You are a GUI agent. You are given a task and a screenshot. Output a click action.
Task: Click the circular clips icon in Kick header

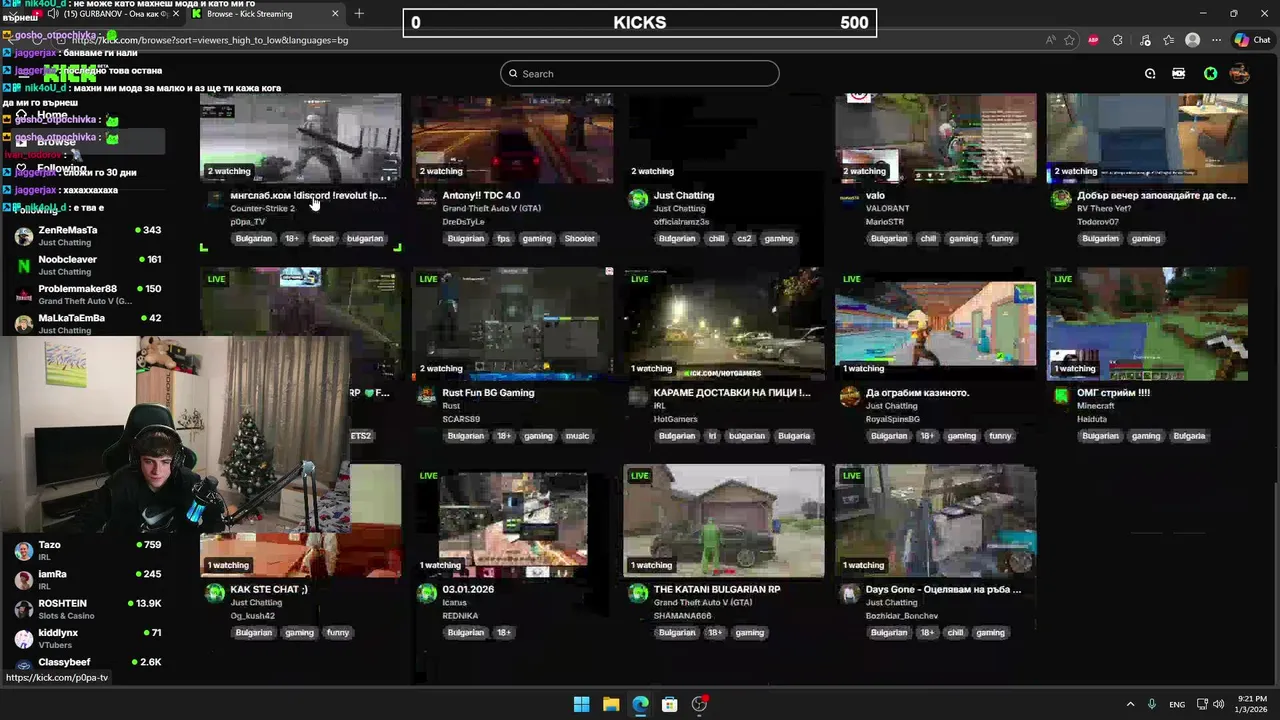[x=1150, y=73]
